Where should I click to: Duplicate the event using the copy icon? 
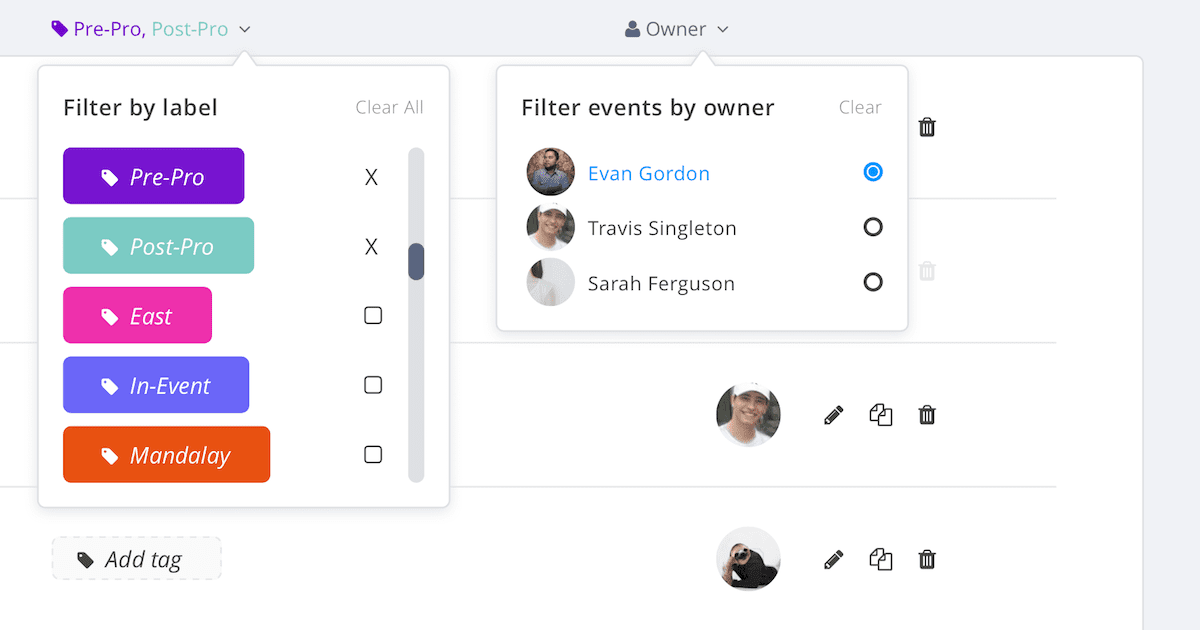(x=880, y=415)
